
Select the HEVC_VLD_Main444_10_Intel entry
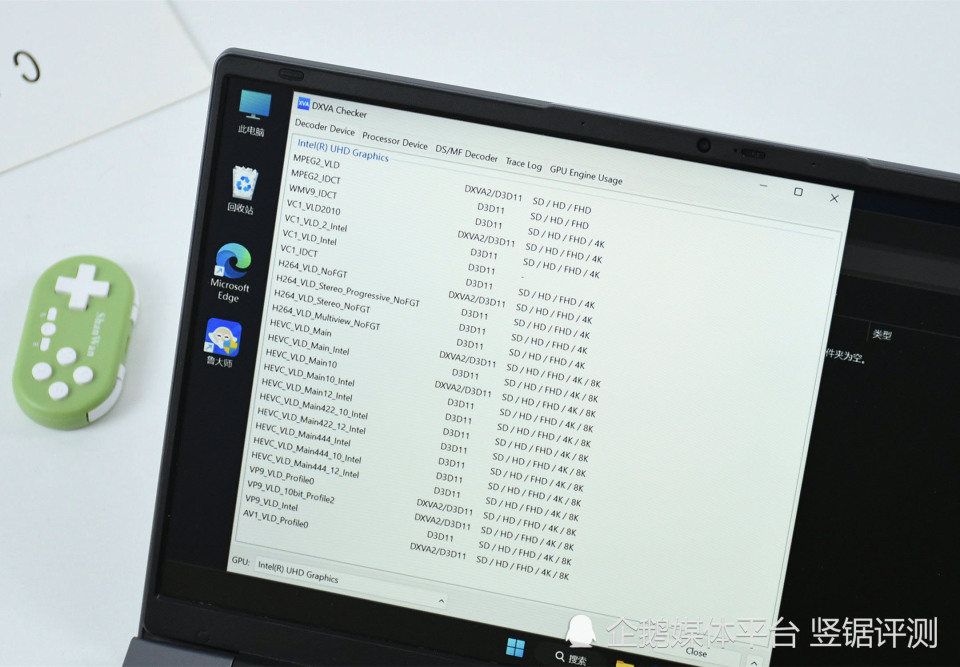point(307,451)
